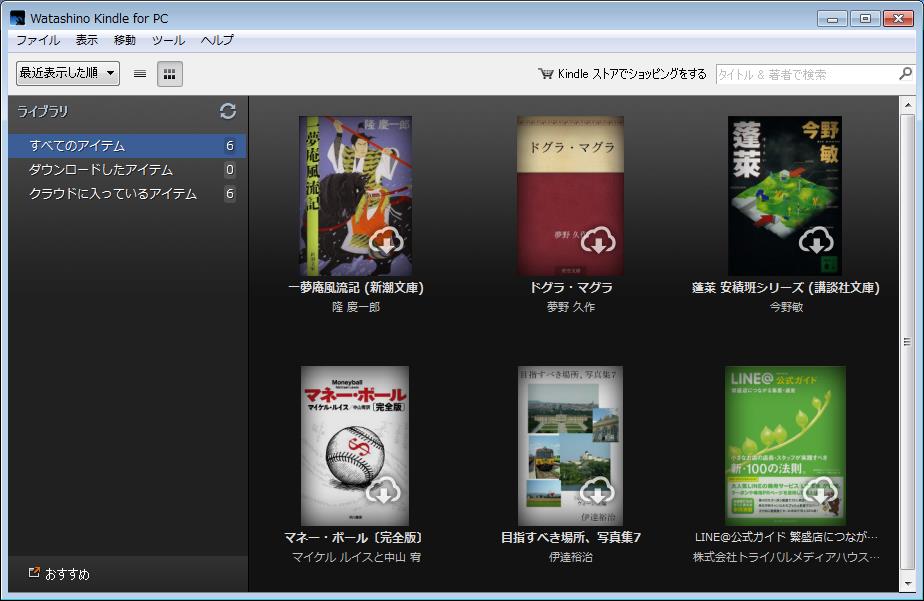Download ドグラ・マグラ via its cloud icon

pyautogui.click(x=598, y=240)
